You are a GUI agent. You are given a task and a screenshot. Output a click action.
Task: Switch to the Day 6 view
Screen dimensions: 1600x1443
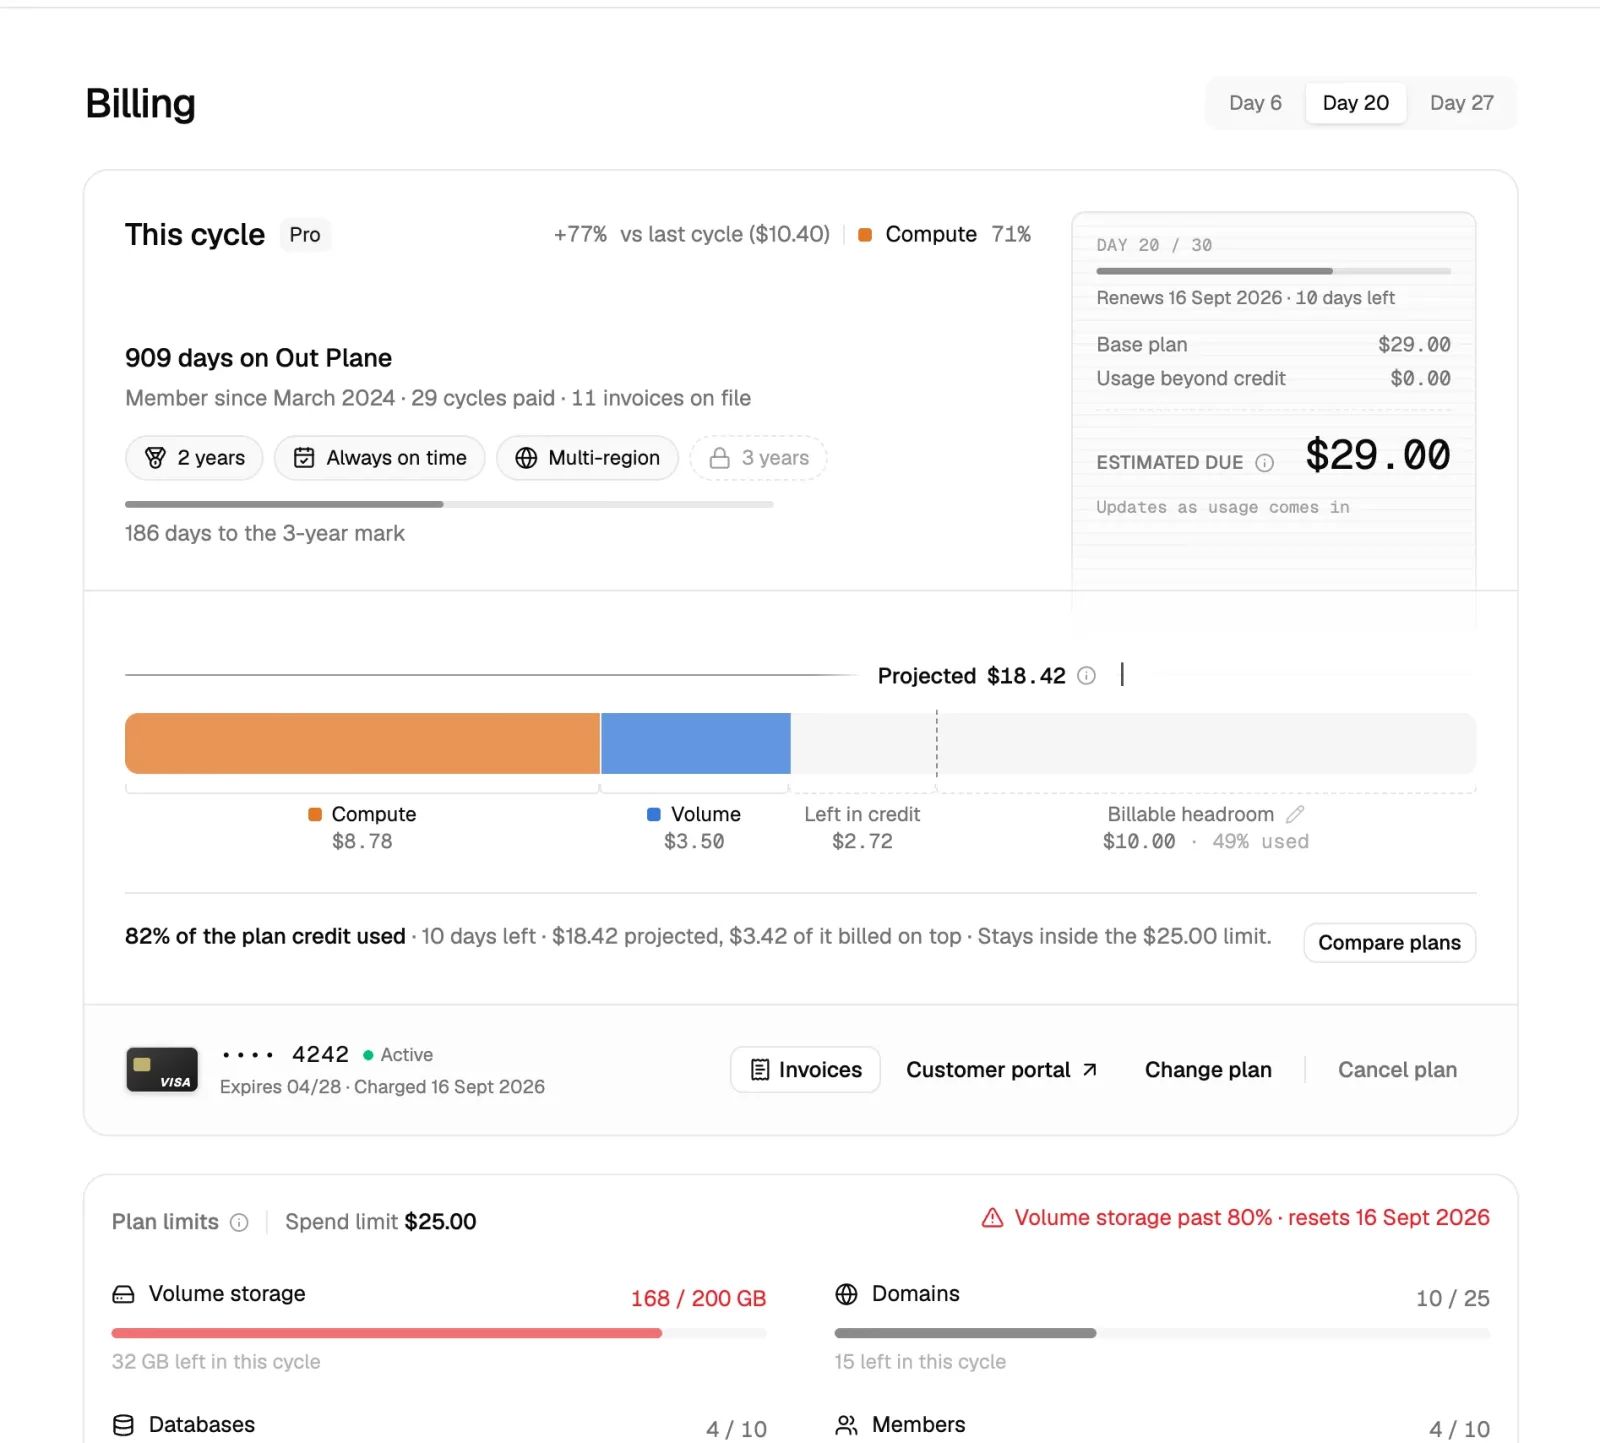point(1255,103)
